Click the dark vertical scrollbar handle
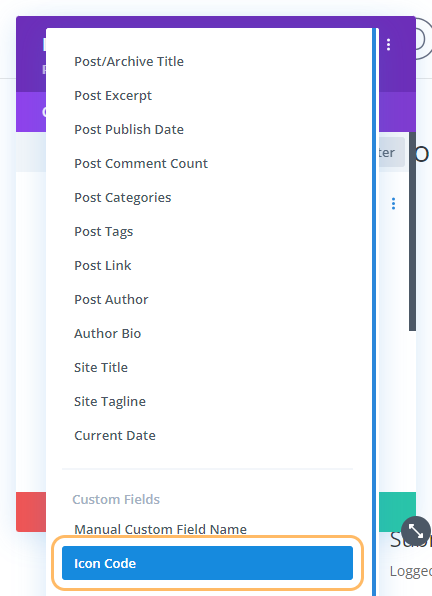432x596 pixels. click(x=412, y=231)
